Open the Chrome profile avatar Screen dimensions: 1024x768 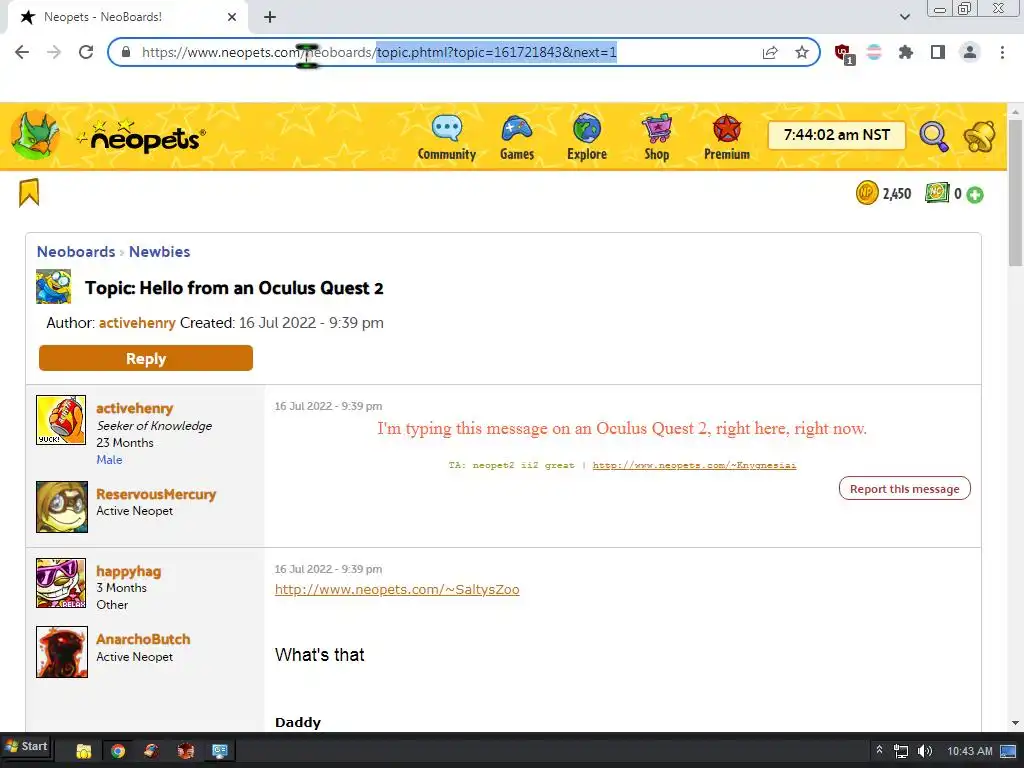tap(970, 52)
